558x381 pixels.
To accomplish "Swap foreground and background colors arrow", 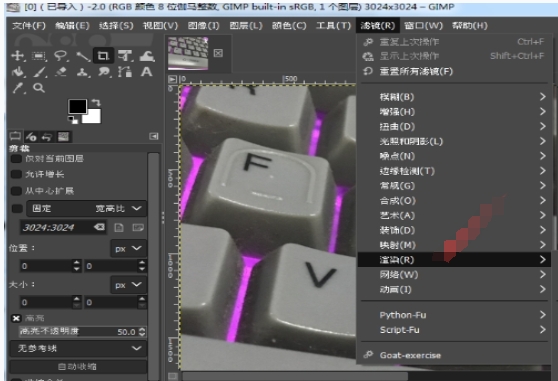I will coord(96,103).
